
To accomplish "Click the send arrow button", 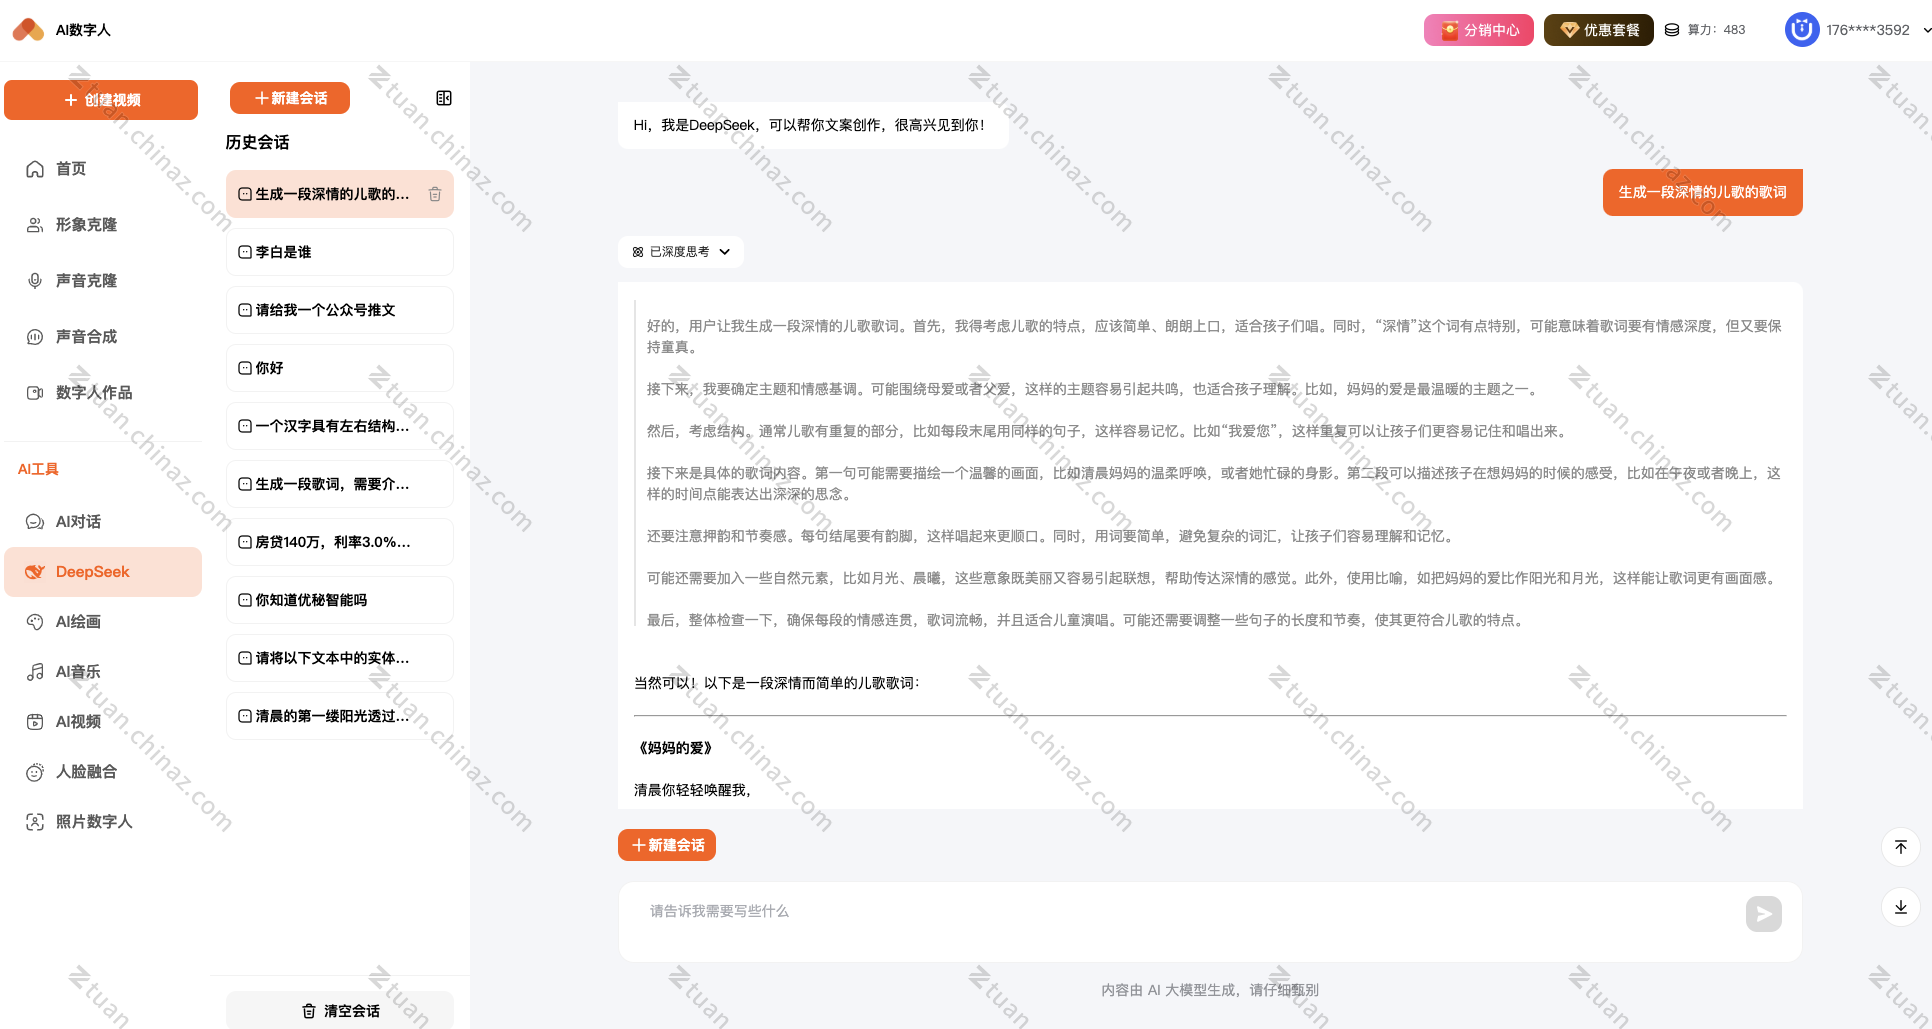I will (1763, 914).
